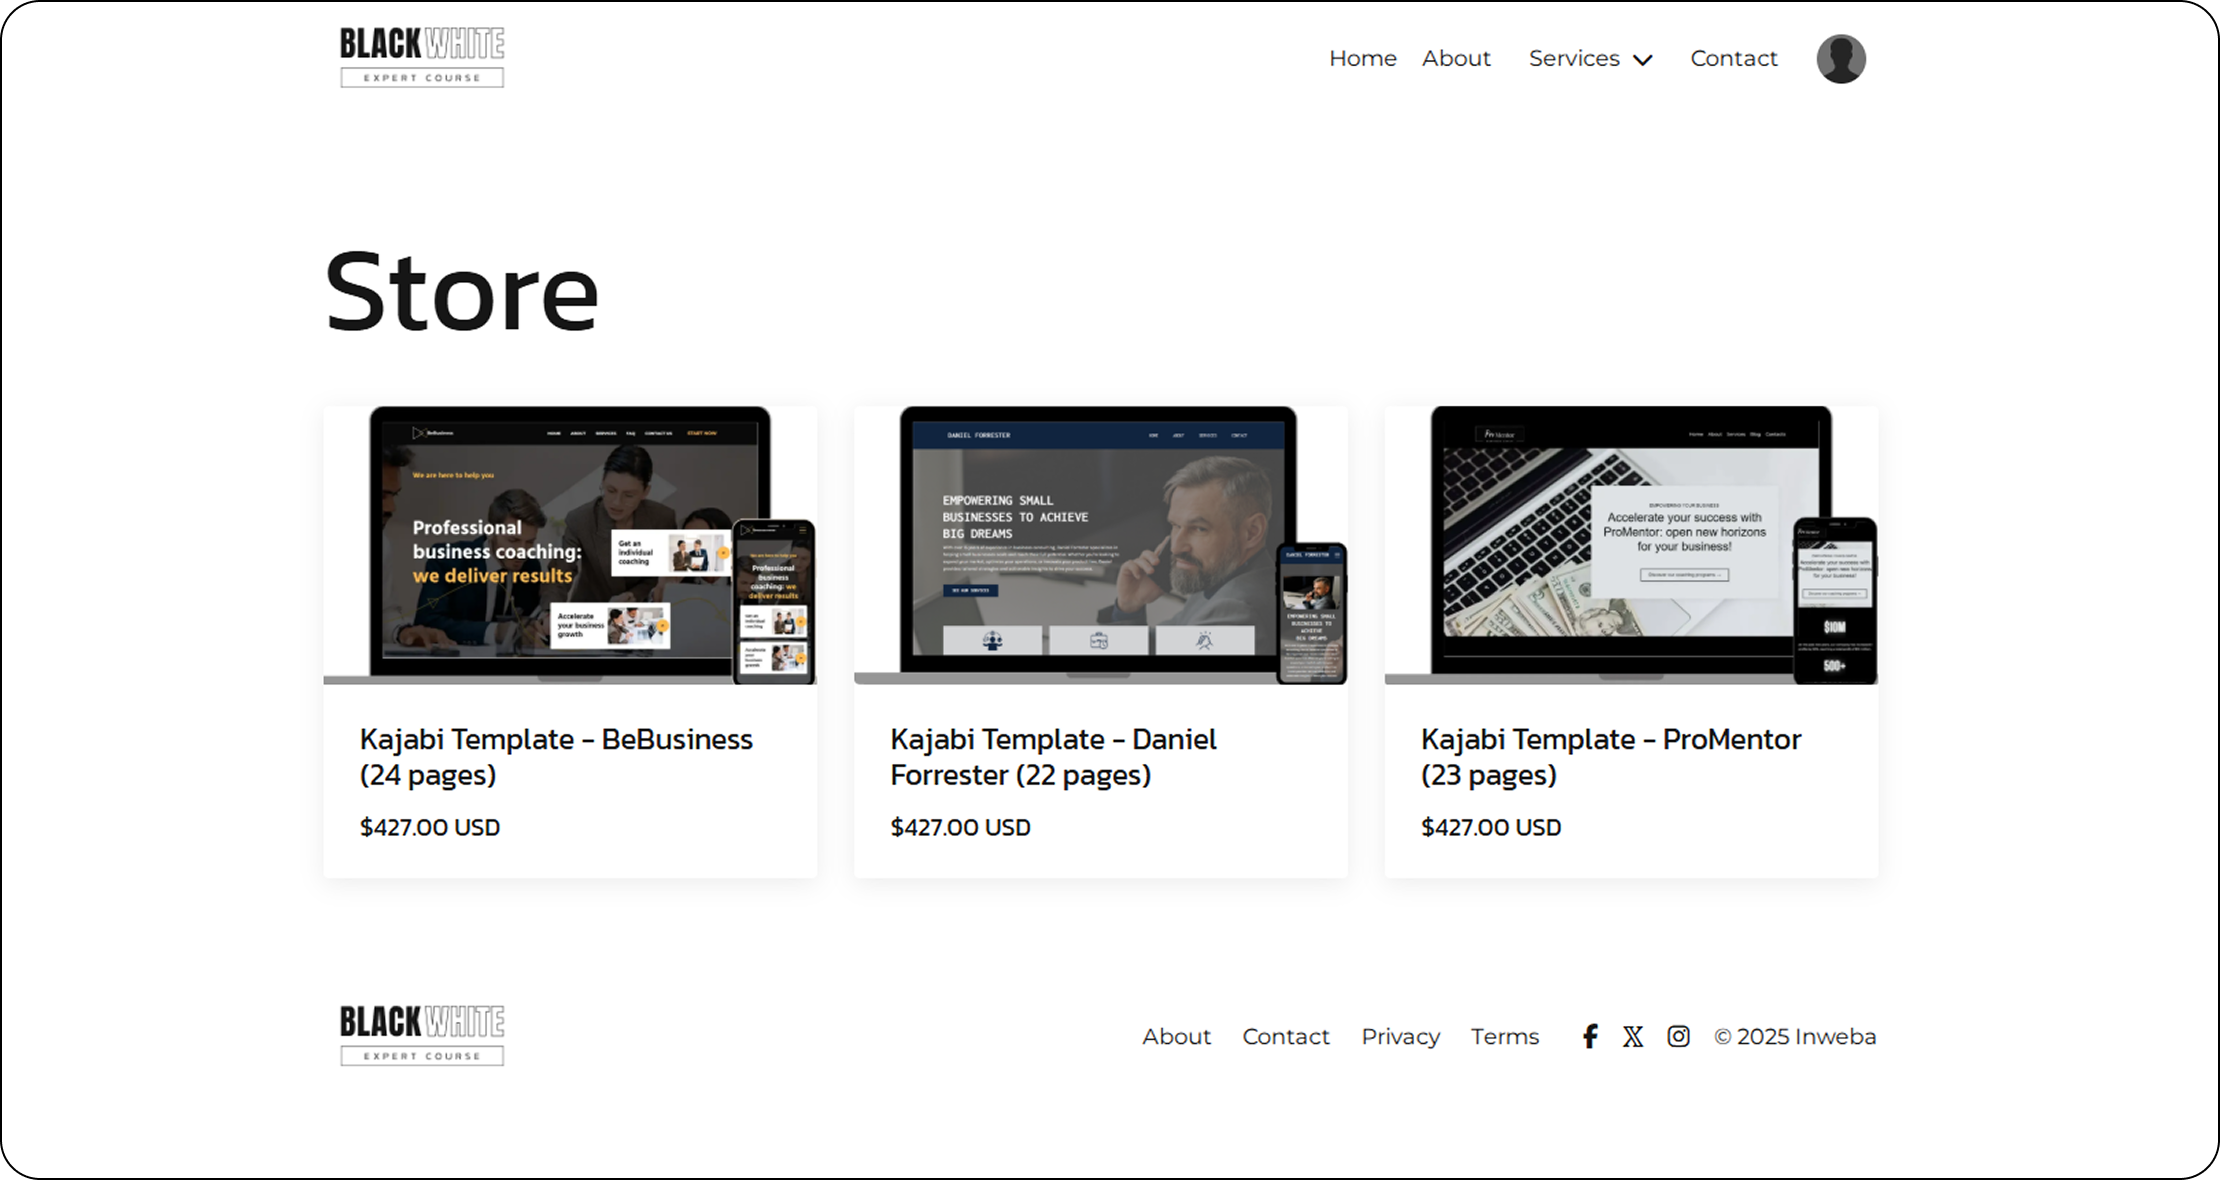Click the footer About link
This screenshot has width=2220, height=1180.
pyautogui.click(x=1176, y=1036)
